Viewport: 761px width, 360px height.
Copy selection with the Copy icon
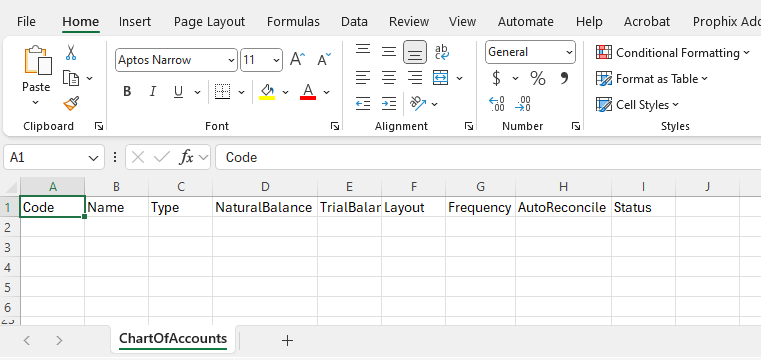71,78
